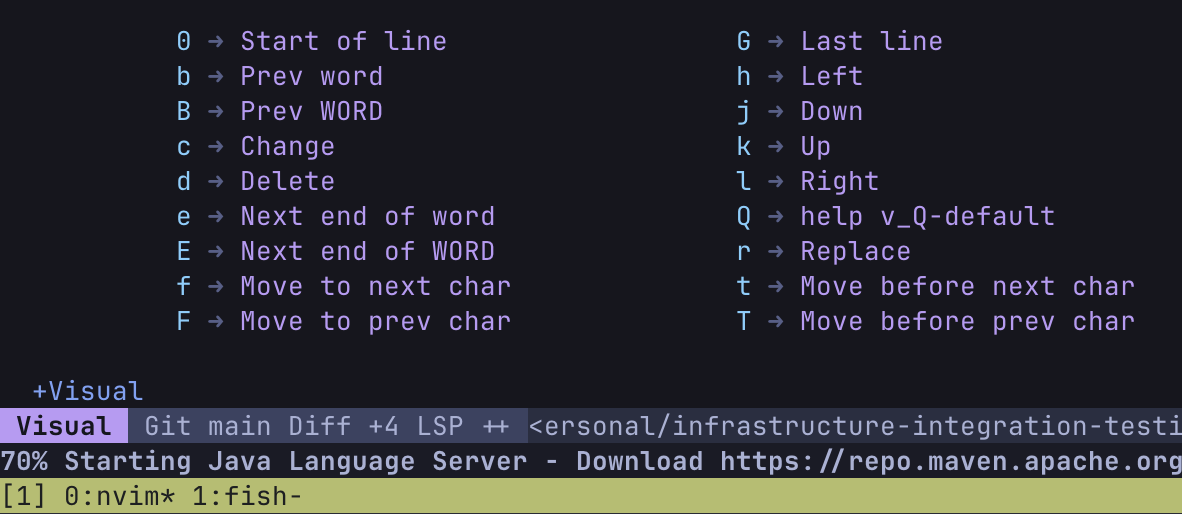Select the Replace entry
The image size is (1182, 514).
click(x=855, y=251)
